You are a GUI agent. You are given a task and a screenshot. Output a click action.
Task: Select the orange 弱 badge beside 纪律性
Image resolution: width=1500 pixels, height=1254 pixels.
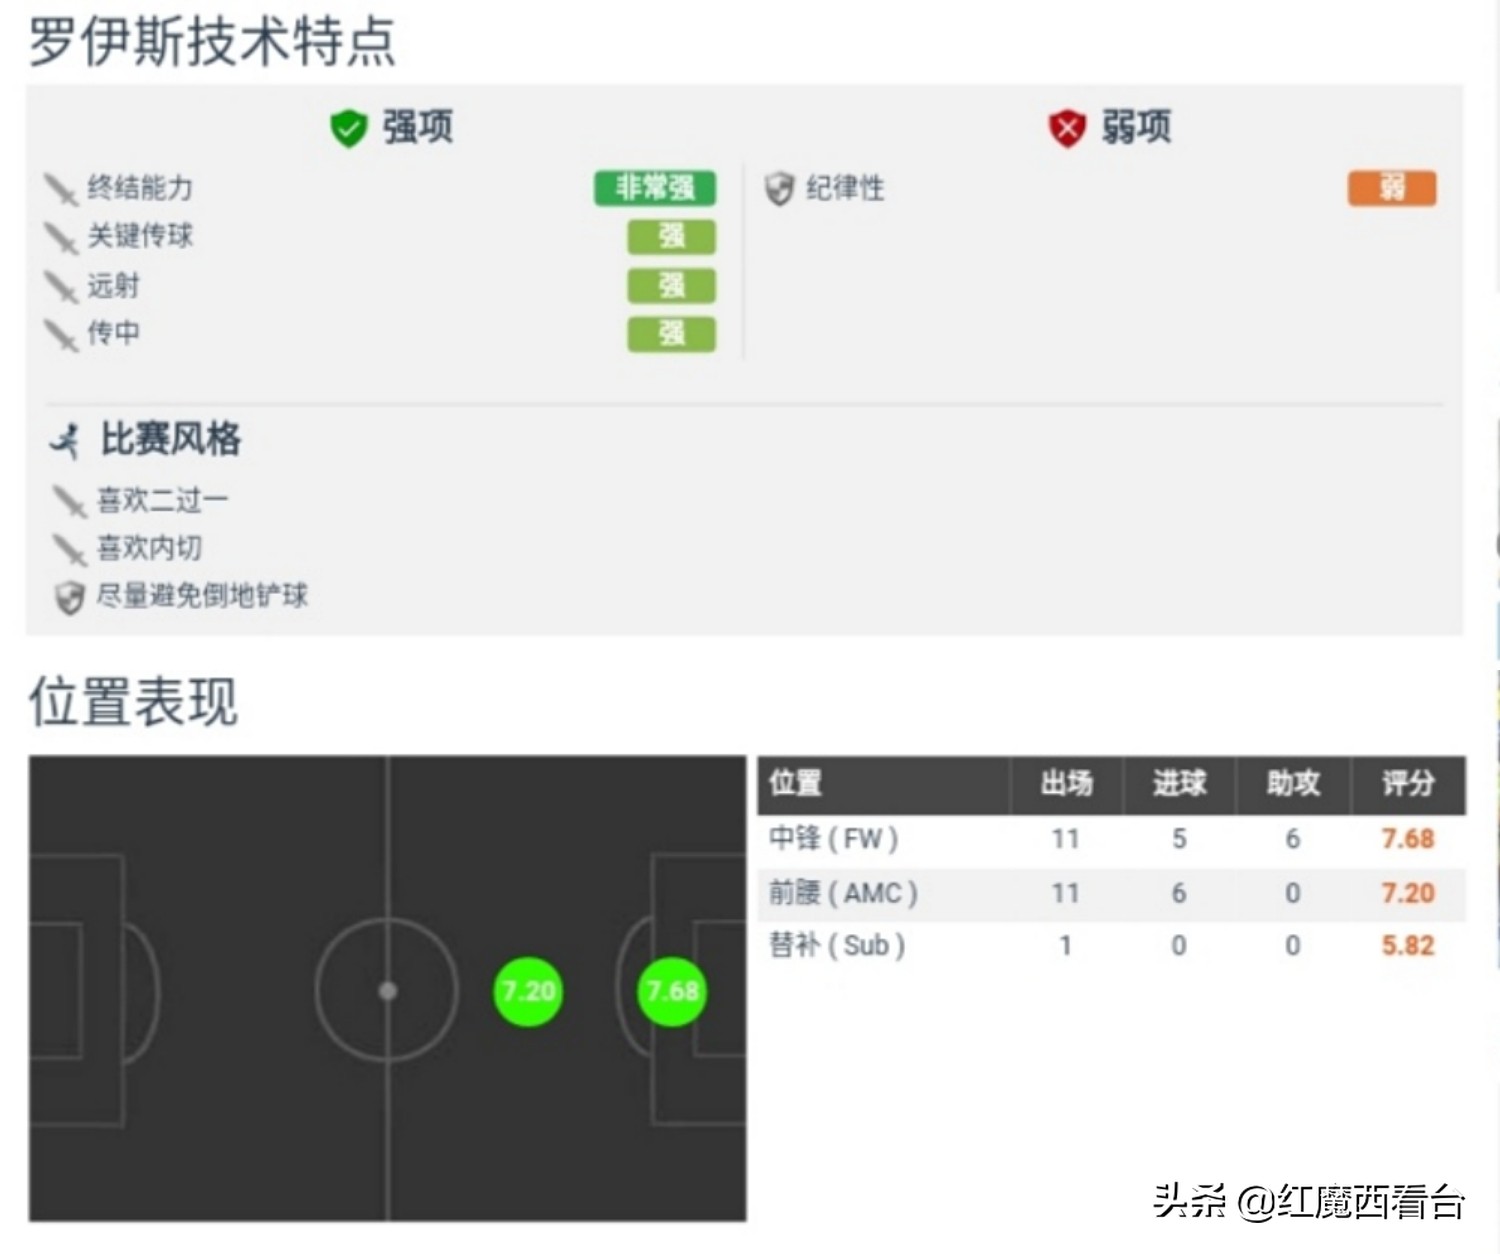pos(1392,188)
